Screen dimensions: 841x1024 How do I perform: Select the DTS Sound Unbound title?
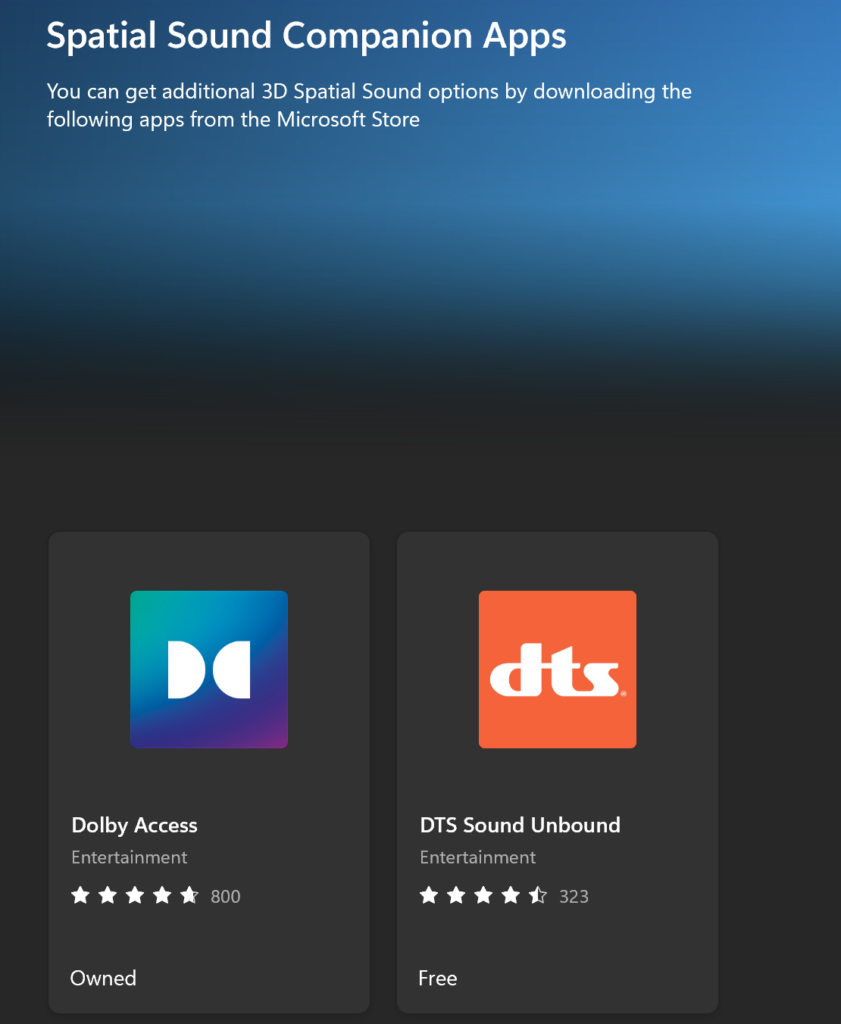[x=520, y=825]
